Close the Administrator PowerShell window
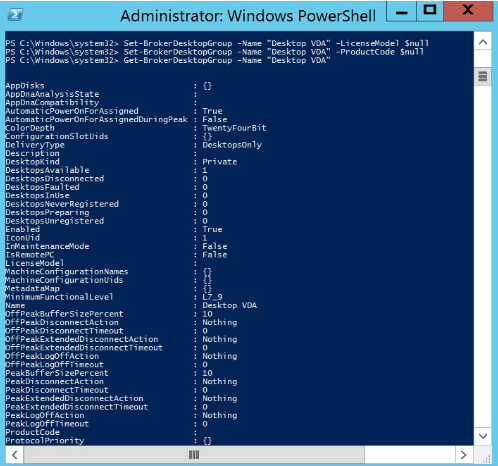The height and width of the screenshot is (466, 498). tap(468, 11)
